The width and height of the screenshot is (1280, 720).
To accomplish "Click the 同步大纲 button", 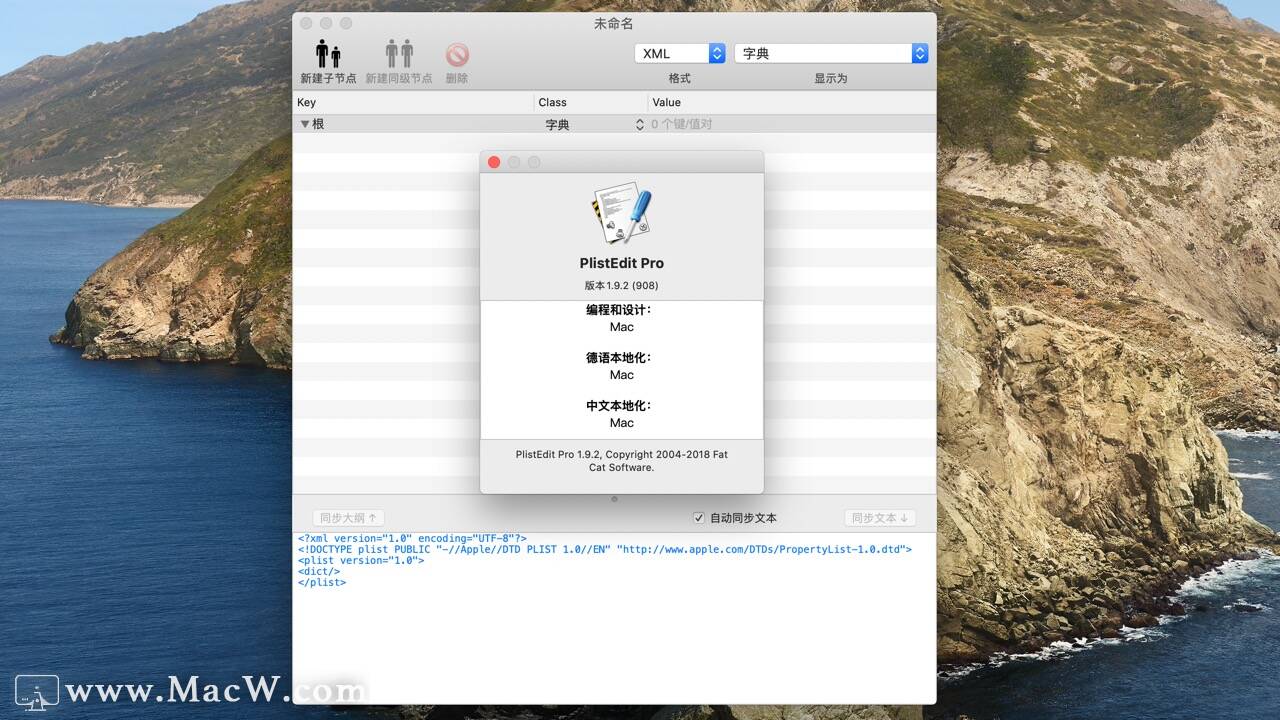I will (348, 518).
